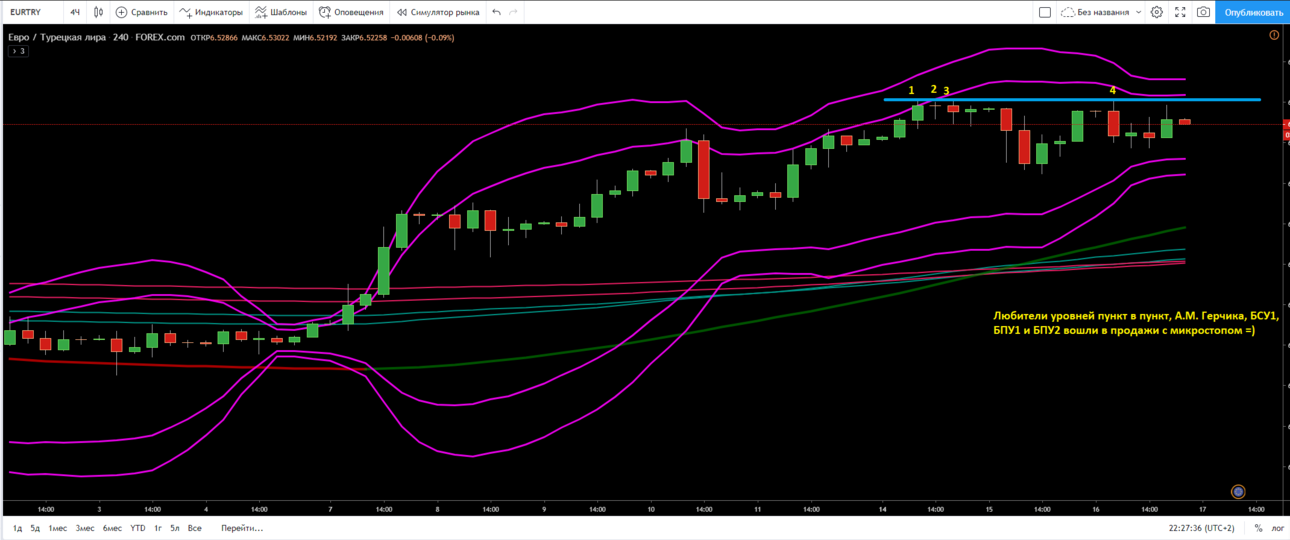The image size is (1290, 540).
Task: Toggle logarithmic scale (лог)
Action: point(1277,528)
